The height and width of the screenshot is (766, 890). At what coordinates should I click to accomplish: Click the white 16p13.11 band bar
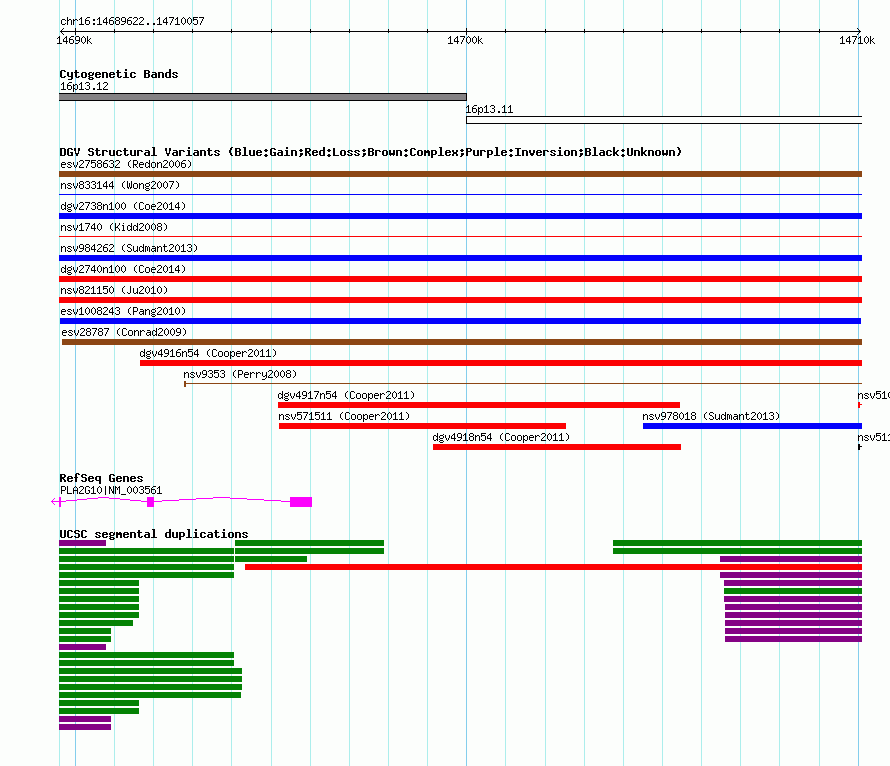(664, 120)
